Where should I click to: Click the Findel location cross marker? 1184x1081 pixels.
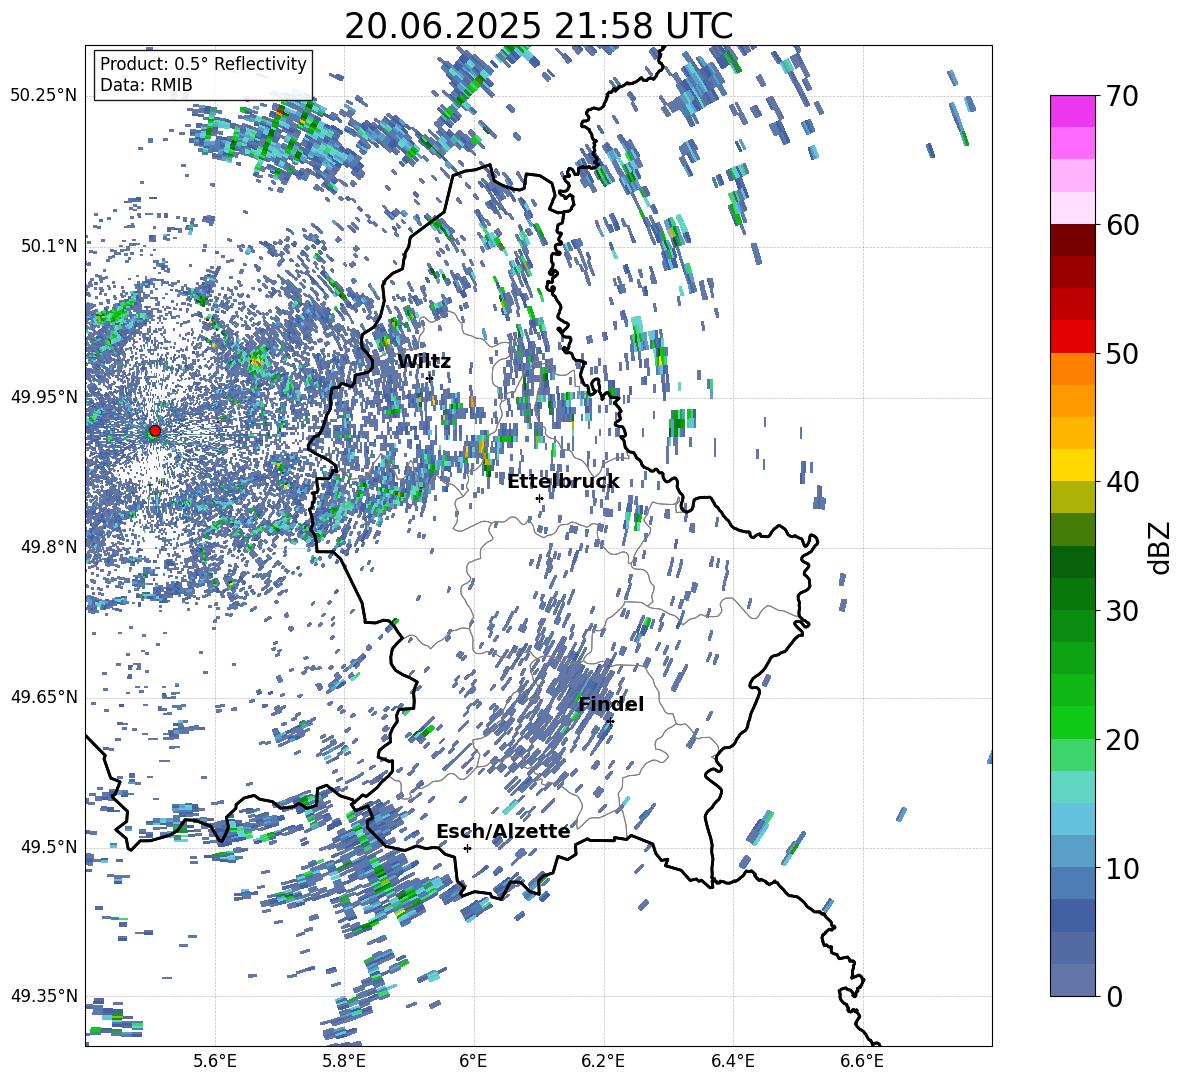(x=610, y=721)
